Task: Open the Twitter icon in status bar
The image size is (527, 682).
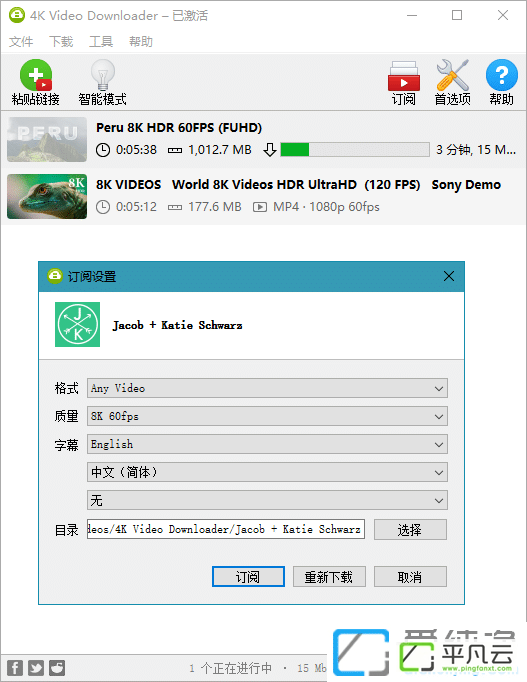Action: tap(36, 668)
